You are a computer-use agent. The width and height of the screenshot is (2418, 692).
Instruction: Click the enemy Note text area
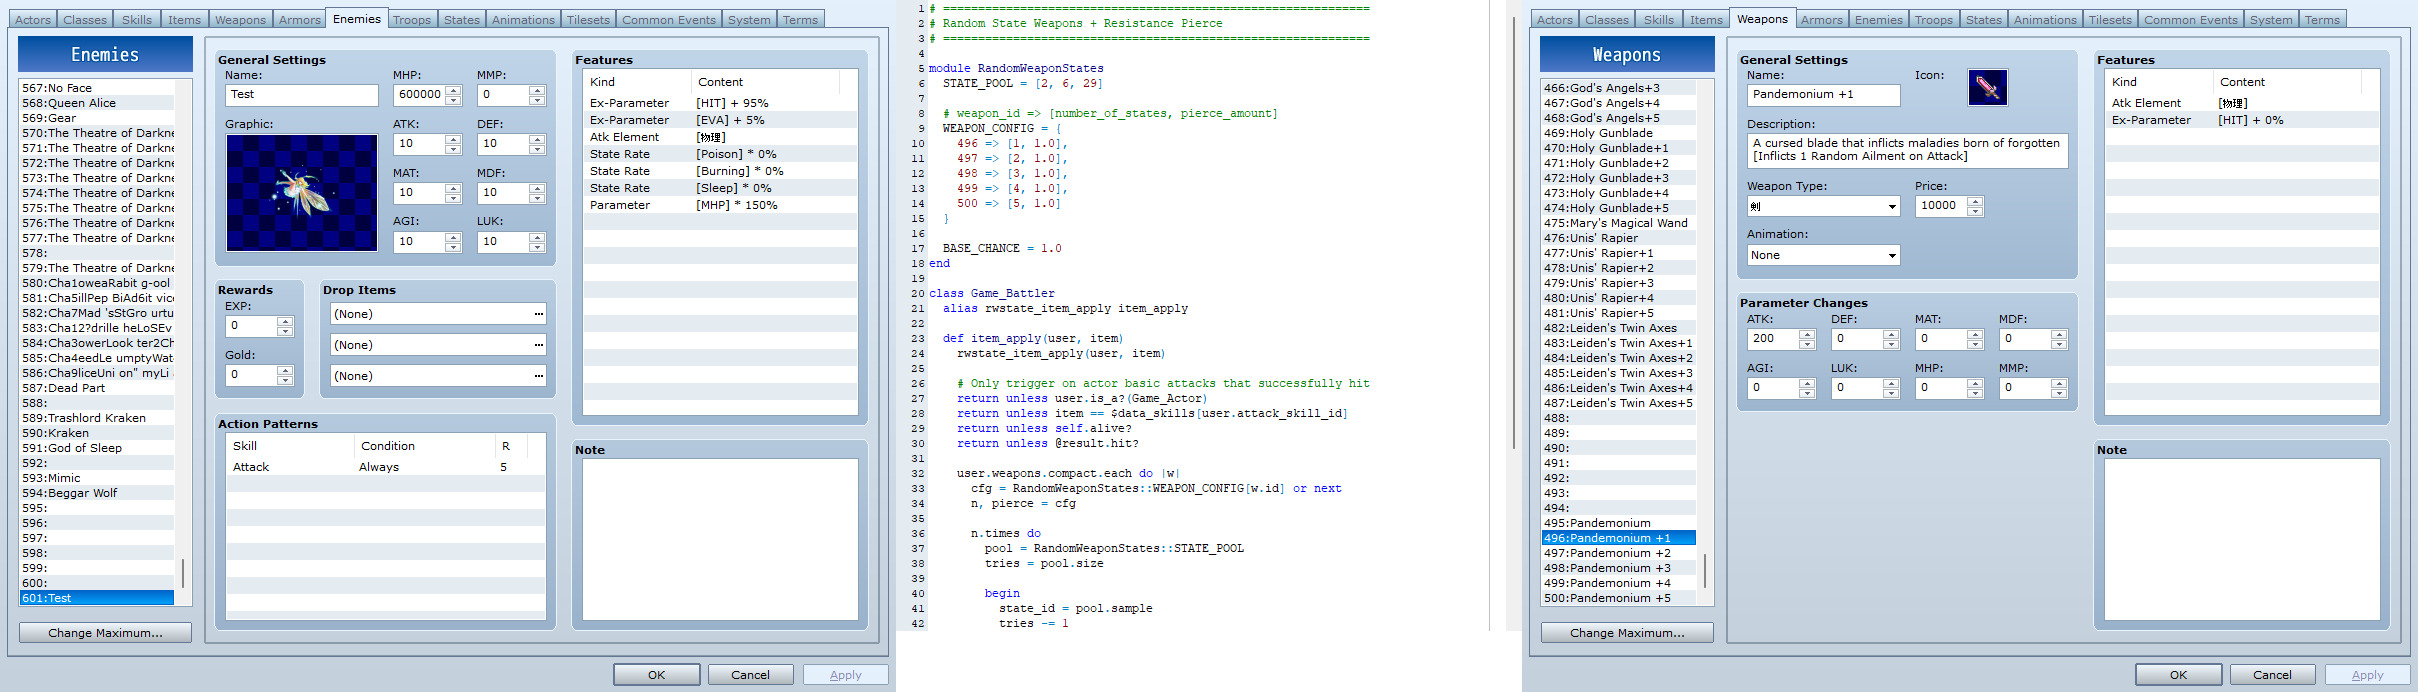click(x=720, y=540)
